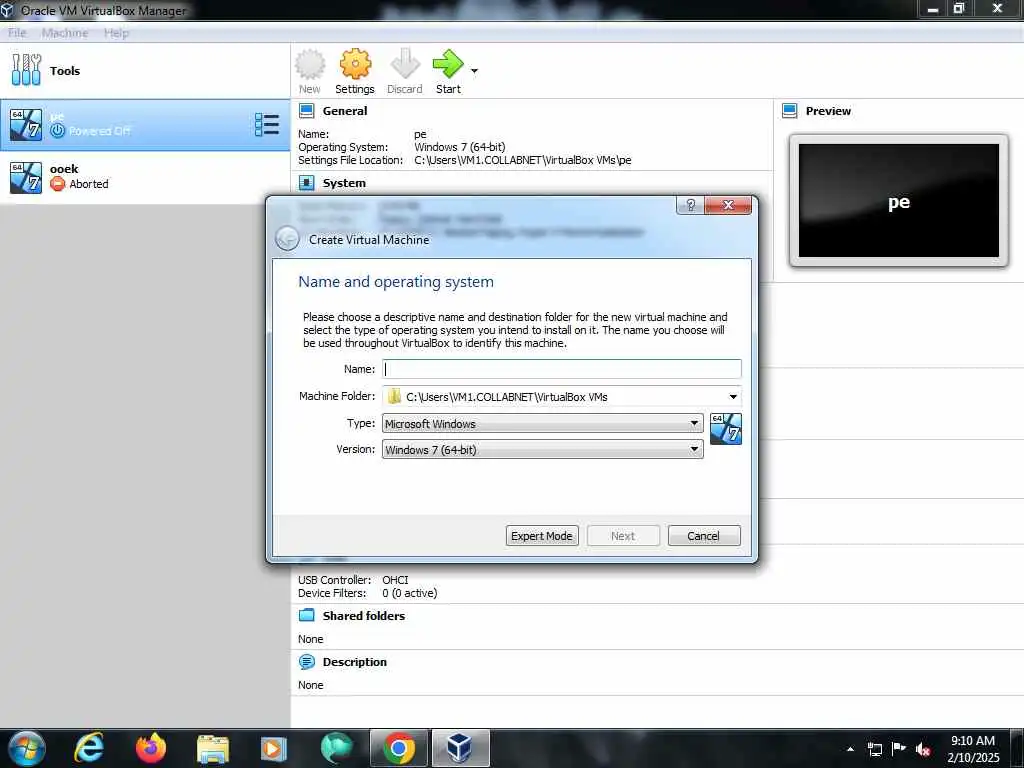Click the Description heading
The width and height of the screenshot is (1024, 768).
tap(355, 662)
